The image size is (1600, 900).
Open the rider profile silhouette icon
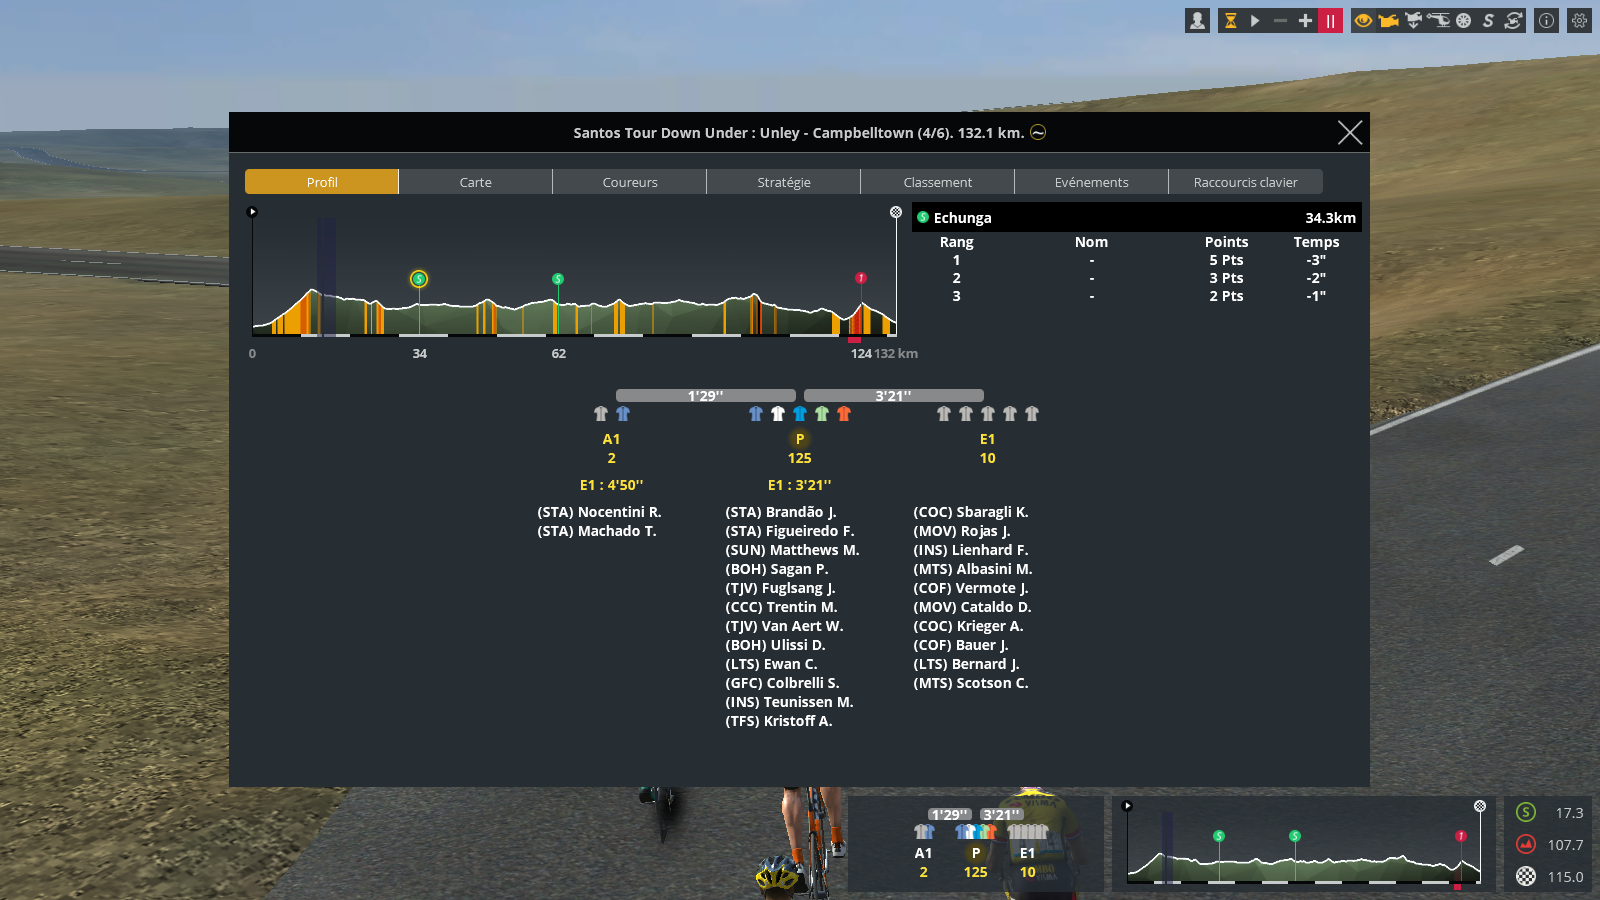[x=1197, y=20]
